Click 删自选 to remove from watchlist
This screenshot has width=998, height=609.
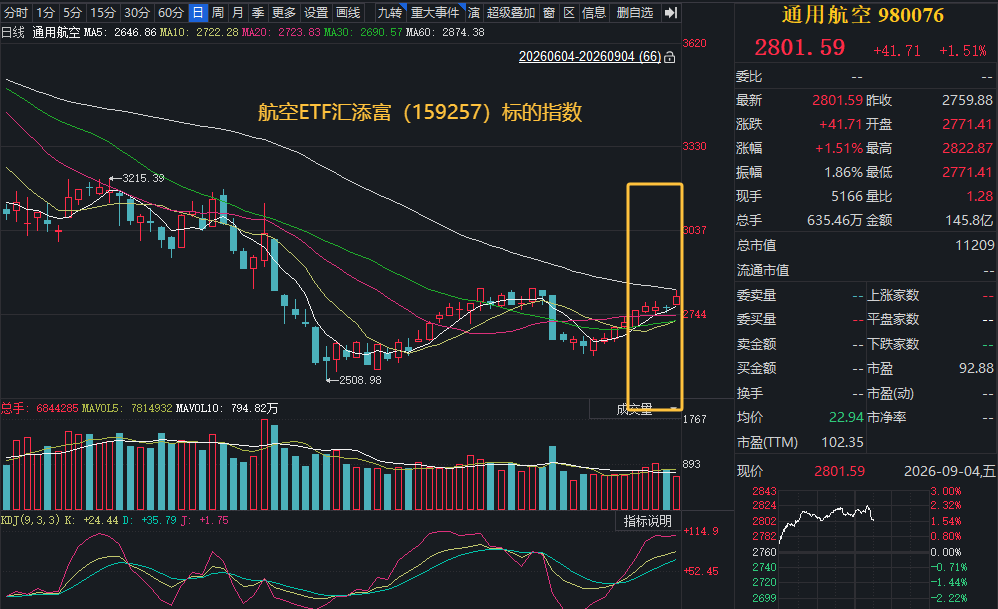[635, 13]
